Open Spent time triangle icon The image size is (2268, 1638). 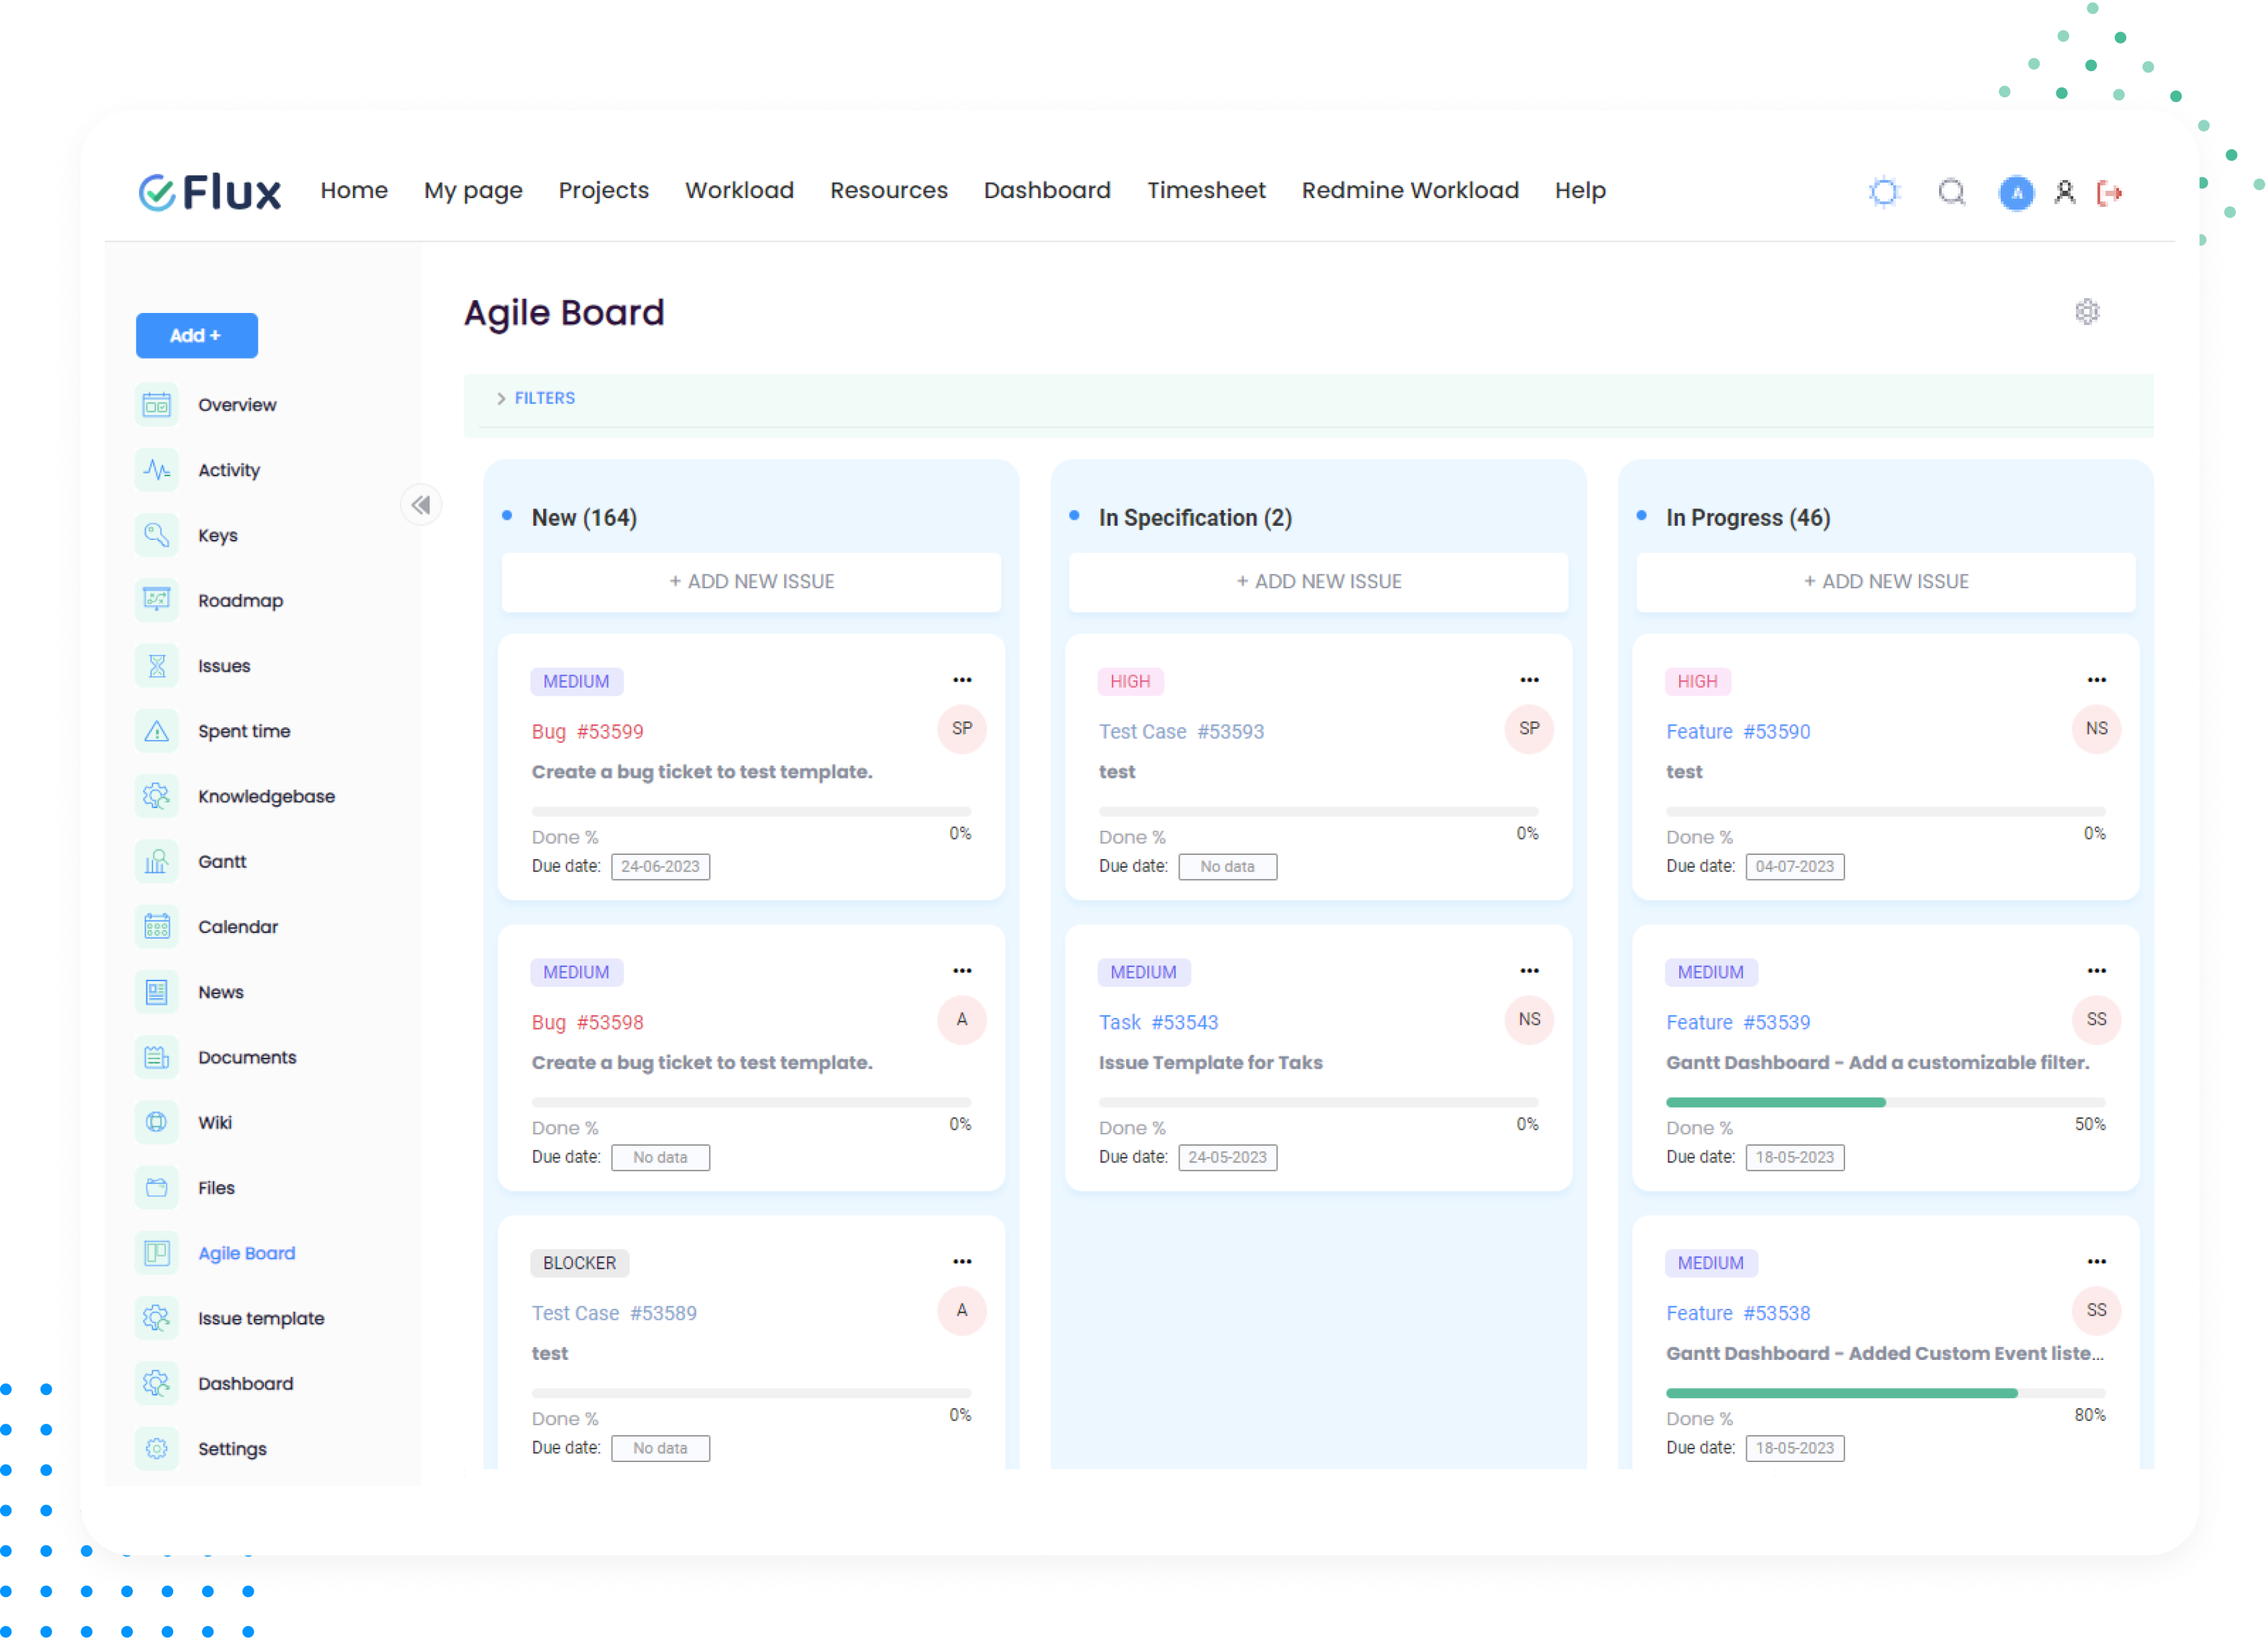pos(157,731)
